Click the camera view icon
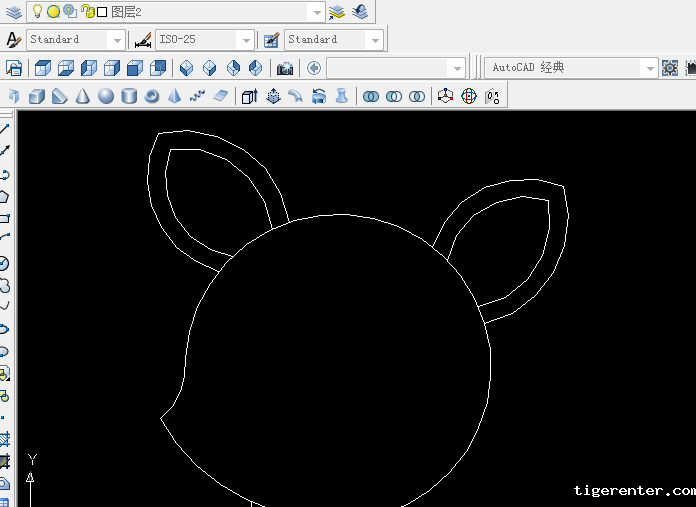 point(285,68)
